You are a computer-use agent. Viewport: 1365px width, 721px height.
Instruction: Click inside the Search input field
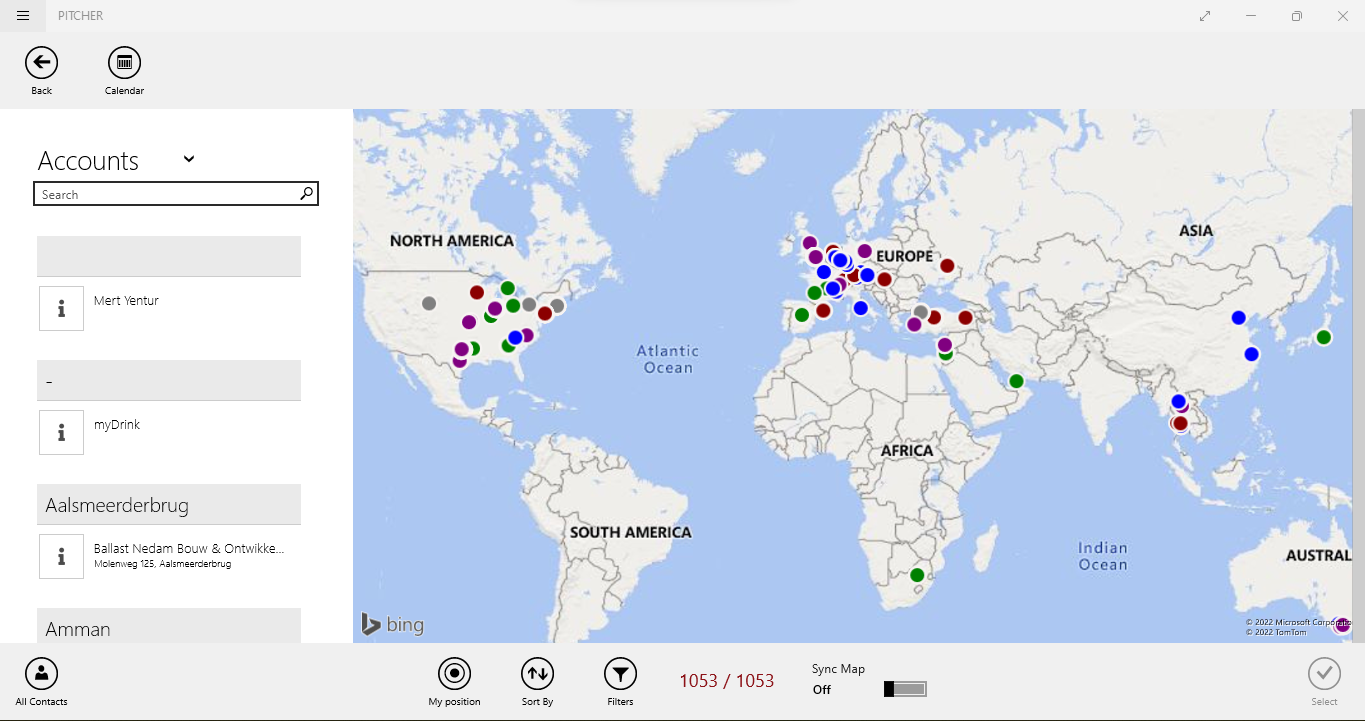[160, 193]
